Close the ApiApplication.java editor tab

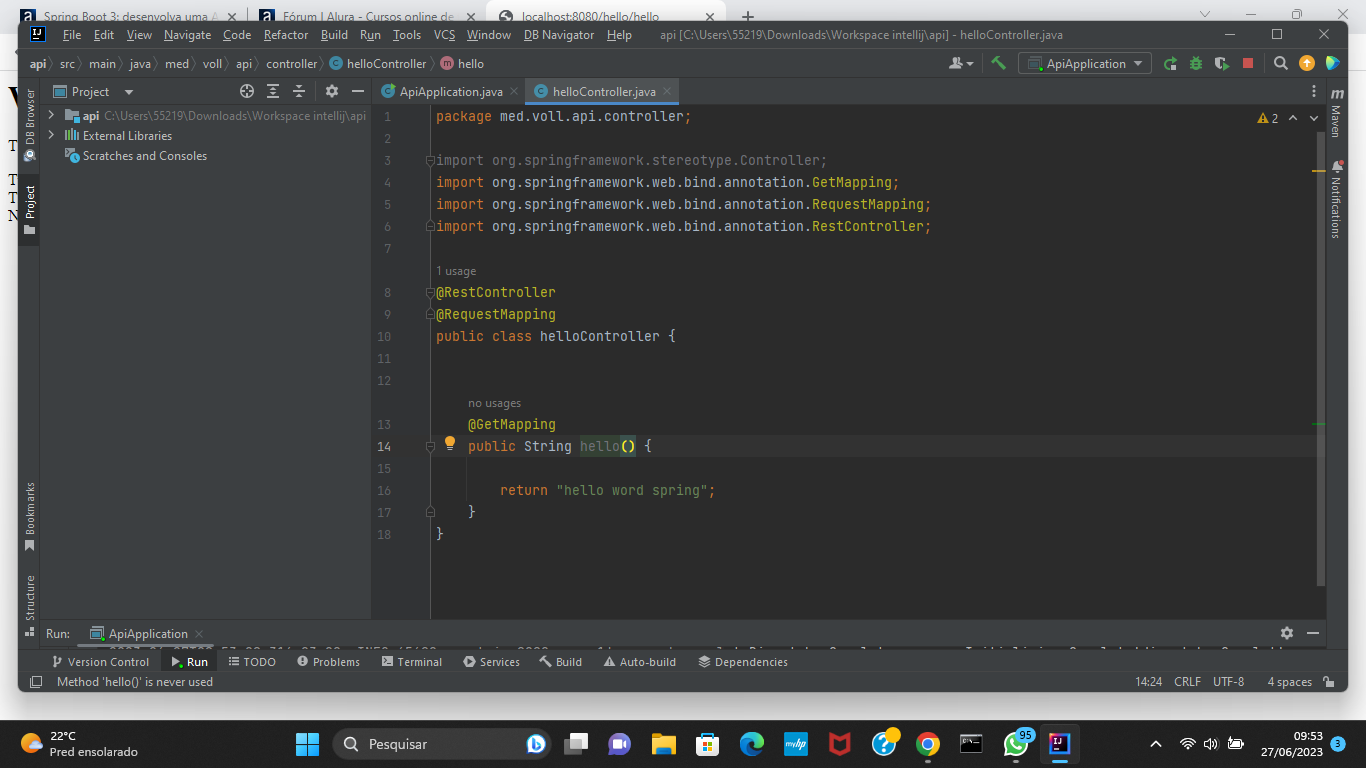point(514,91)
